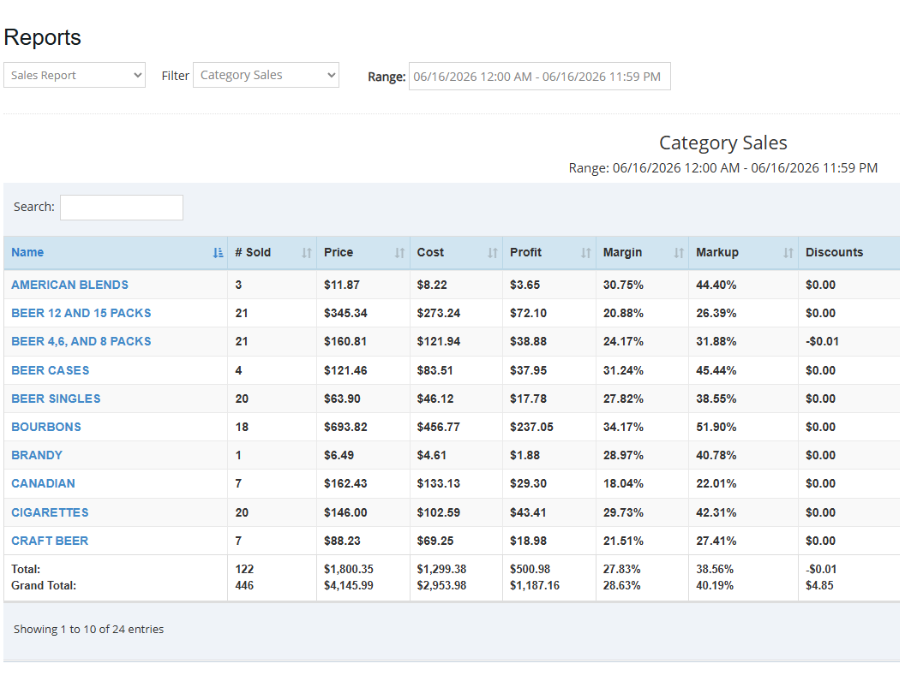The height and width of the screenshot is (675, 900).
Task: Click the Category Sales report title
Action: coord(723,142)
